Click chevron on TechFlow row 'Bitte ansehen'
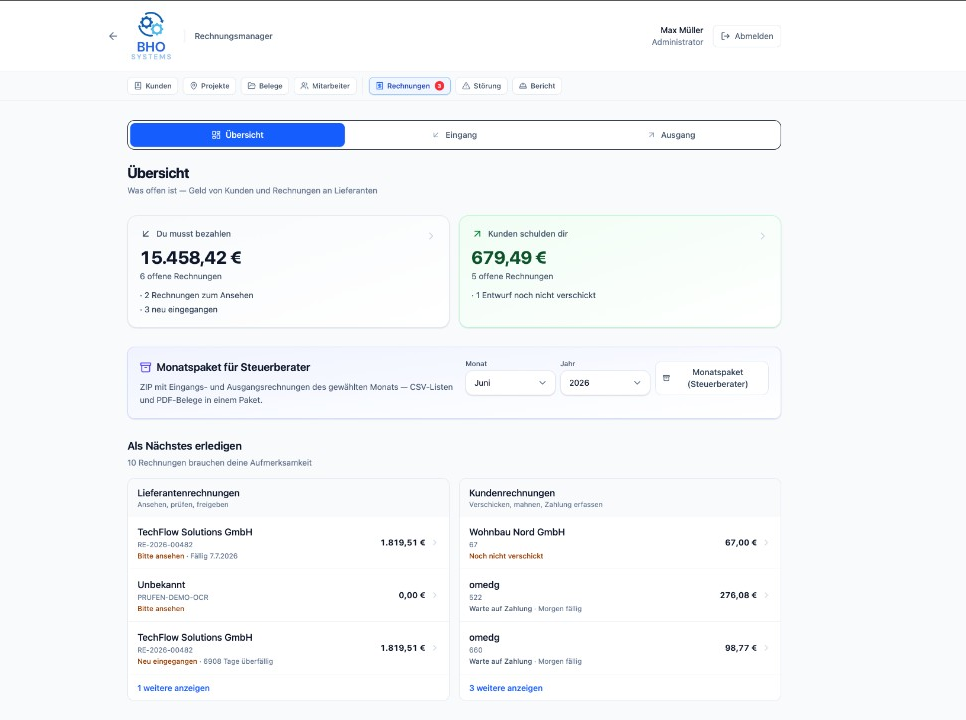 (x=435, y=543)
